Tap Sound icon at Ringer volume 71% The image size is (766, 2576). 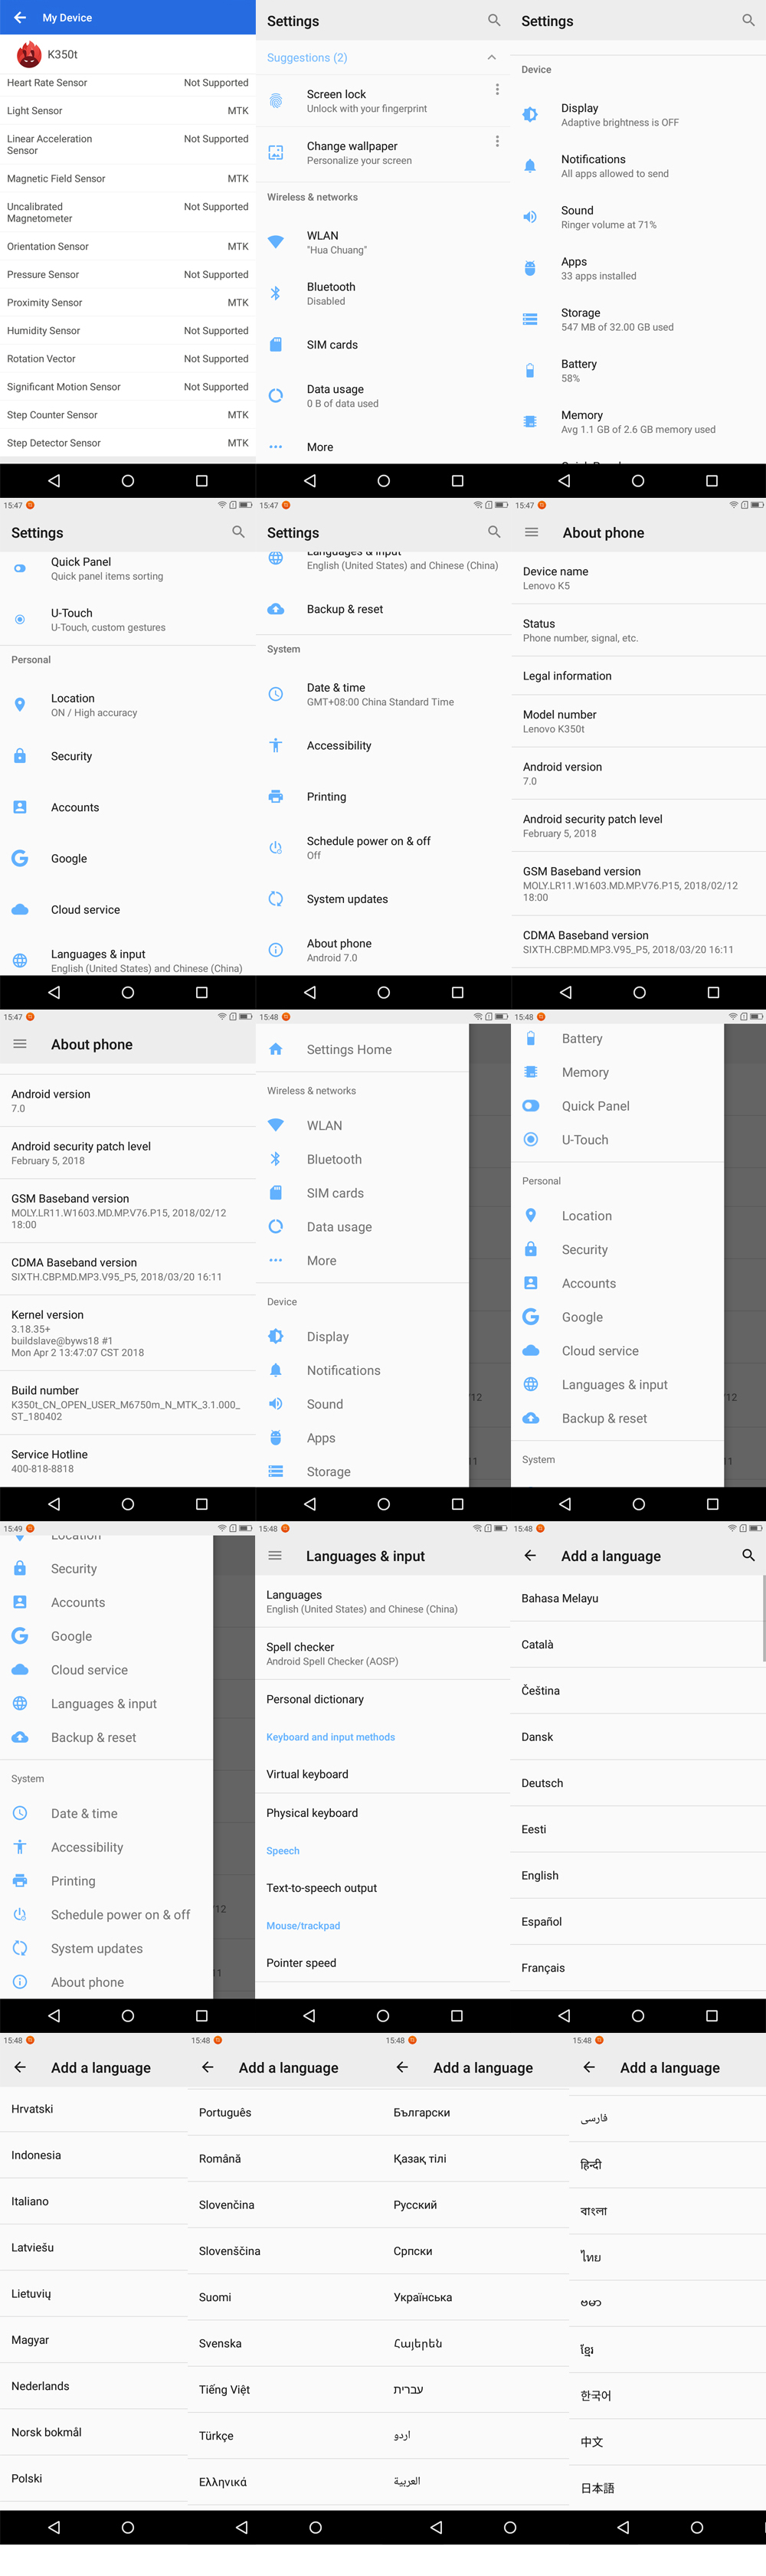530,217
